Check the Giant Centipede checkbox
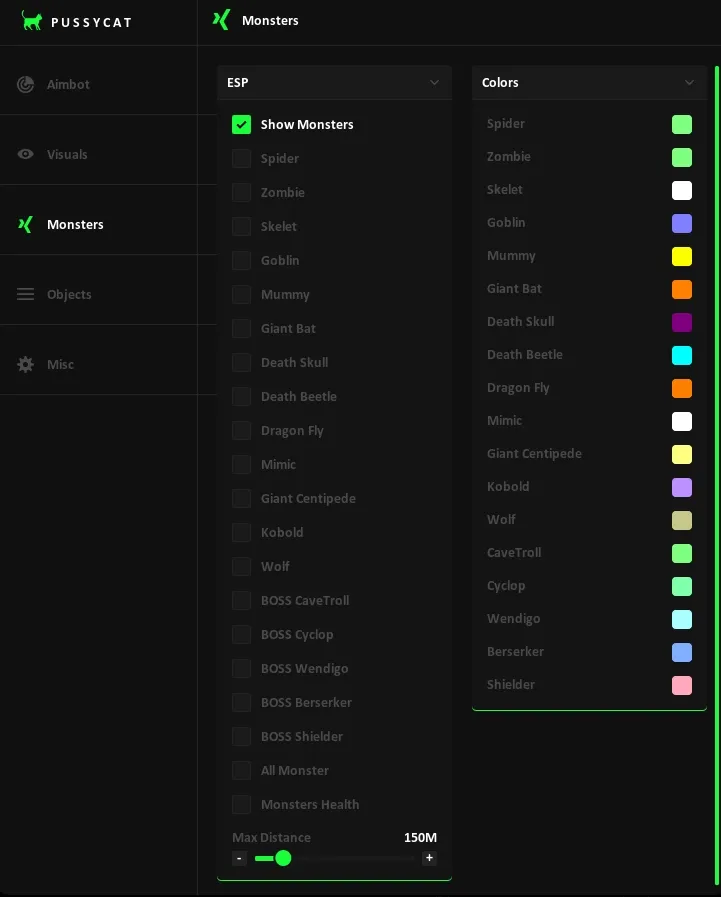The width and height of the screenshot is (721, 897). point(241,499)
